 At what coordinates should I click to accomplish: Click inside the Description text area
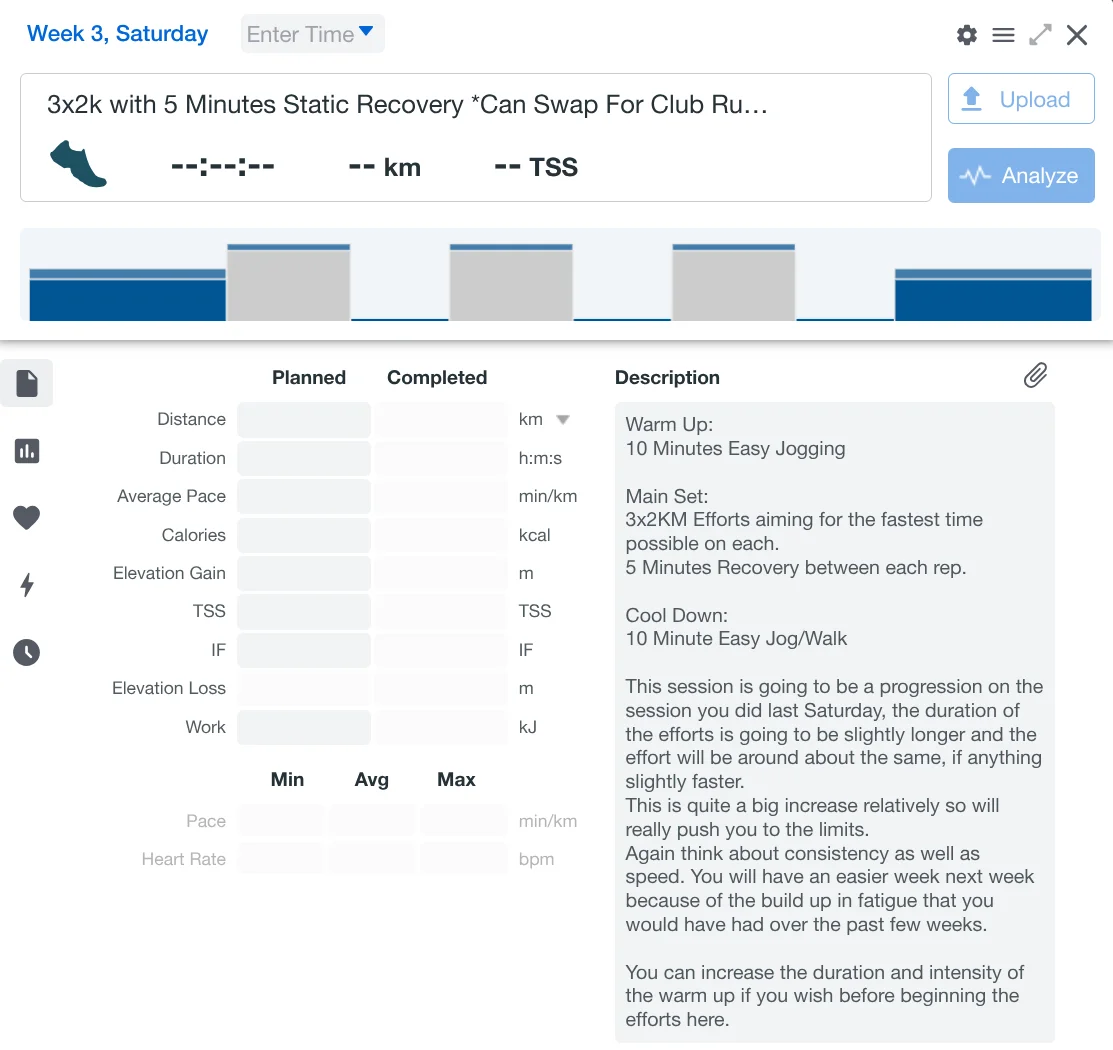(x=834, y=720)
